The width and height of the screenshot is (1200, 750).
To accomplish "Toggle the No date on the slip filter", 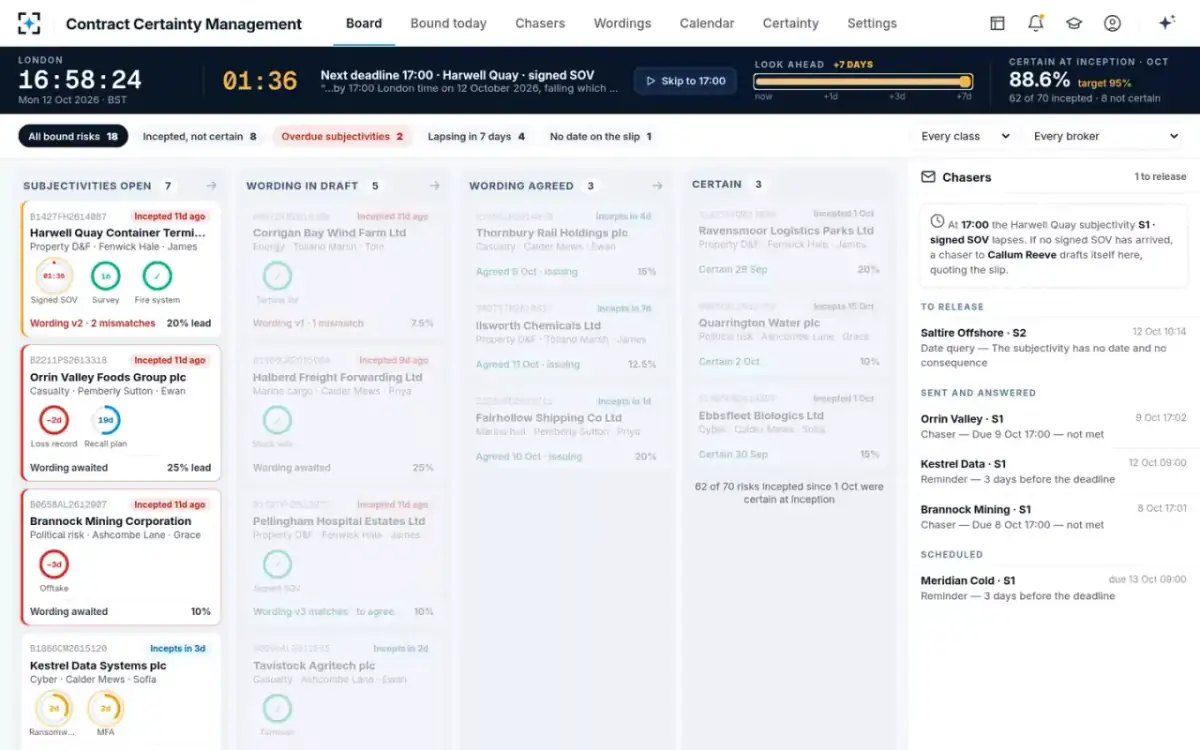I will point(600,136).
